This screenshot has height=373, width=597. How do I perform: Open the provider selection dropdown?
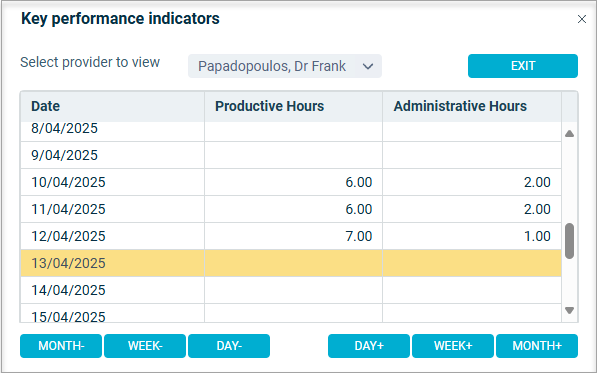pos(285,66)
